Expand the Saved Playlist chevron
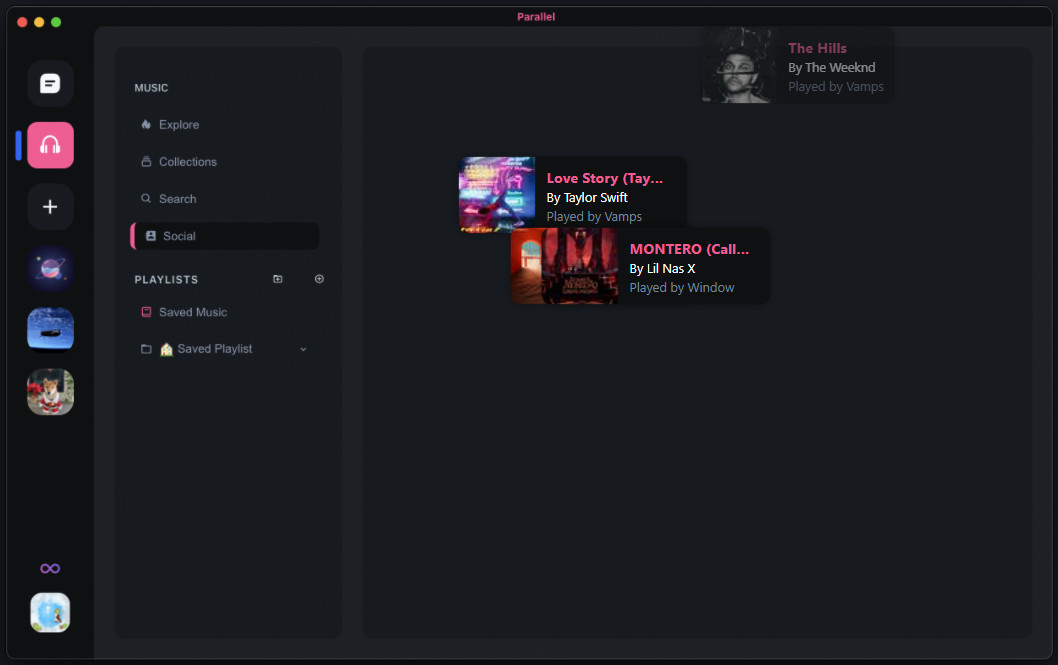1058x665 pixels. pos(303,349)
